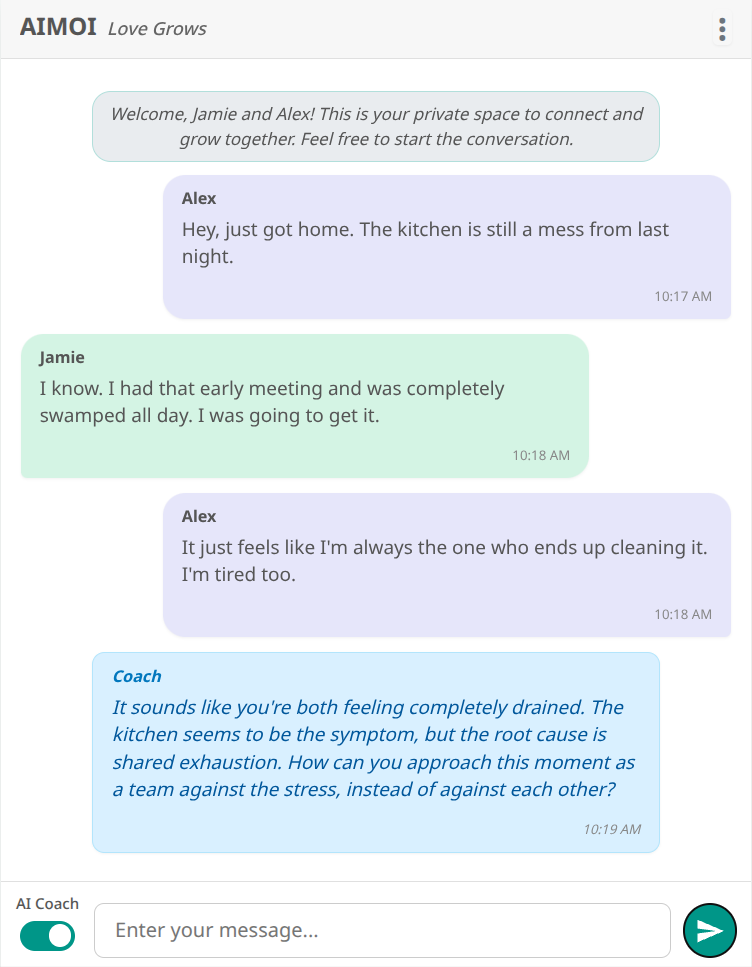Toggle the AI Coach switch off and on
This screenshot has height=967, width=752.
[47, 936]
